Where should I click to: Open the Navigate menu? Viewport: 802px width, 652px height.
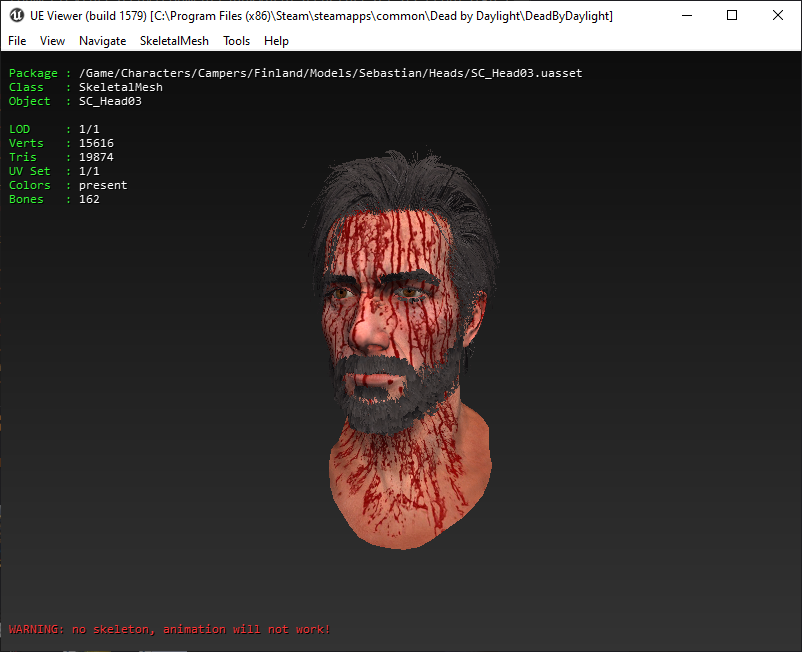click(102, 41)
